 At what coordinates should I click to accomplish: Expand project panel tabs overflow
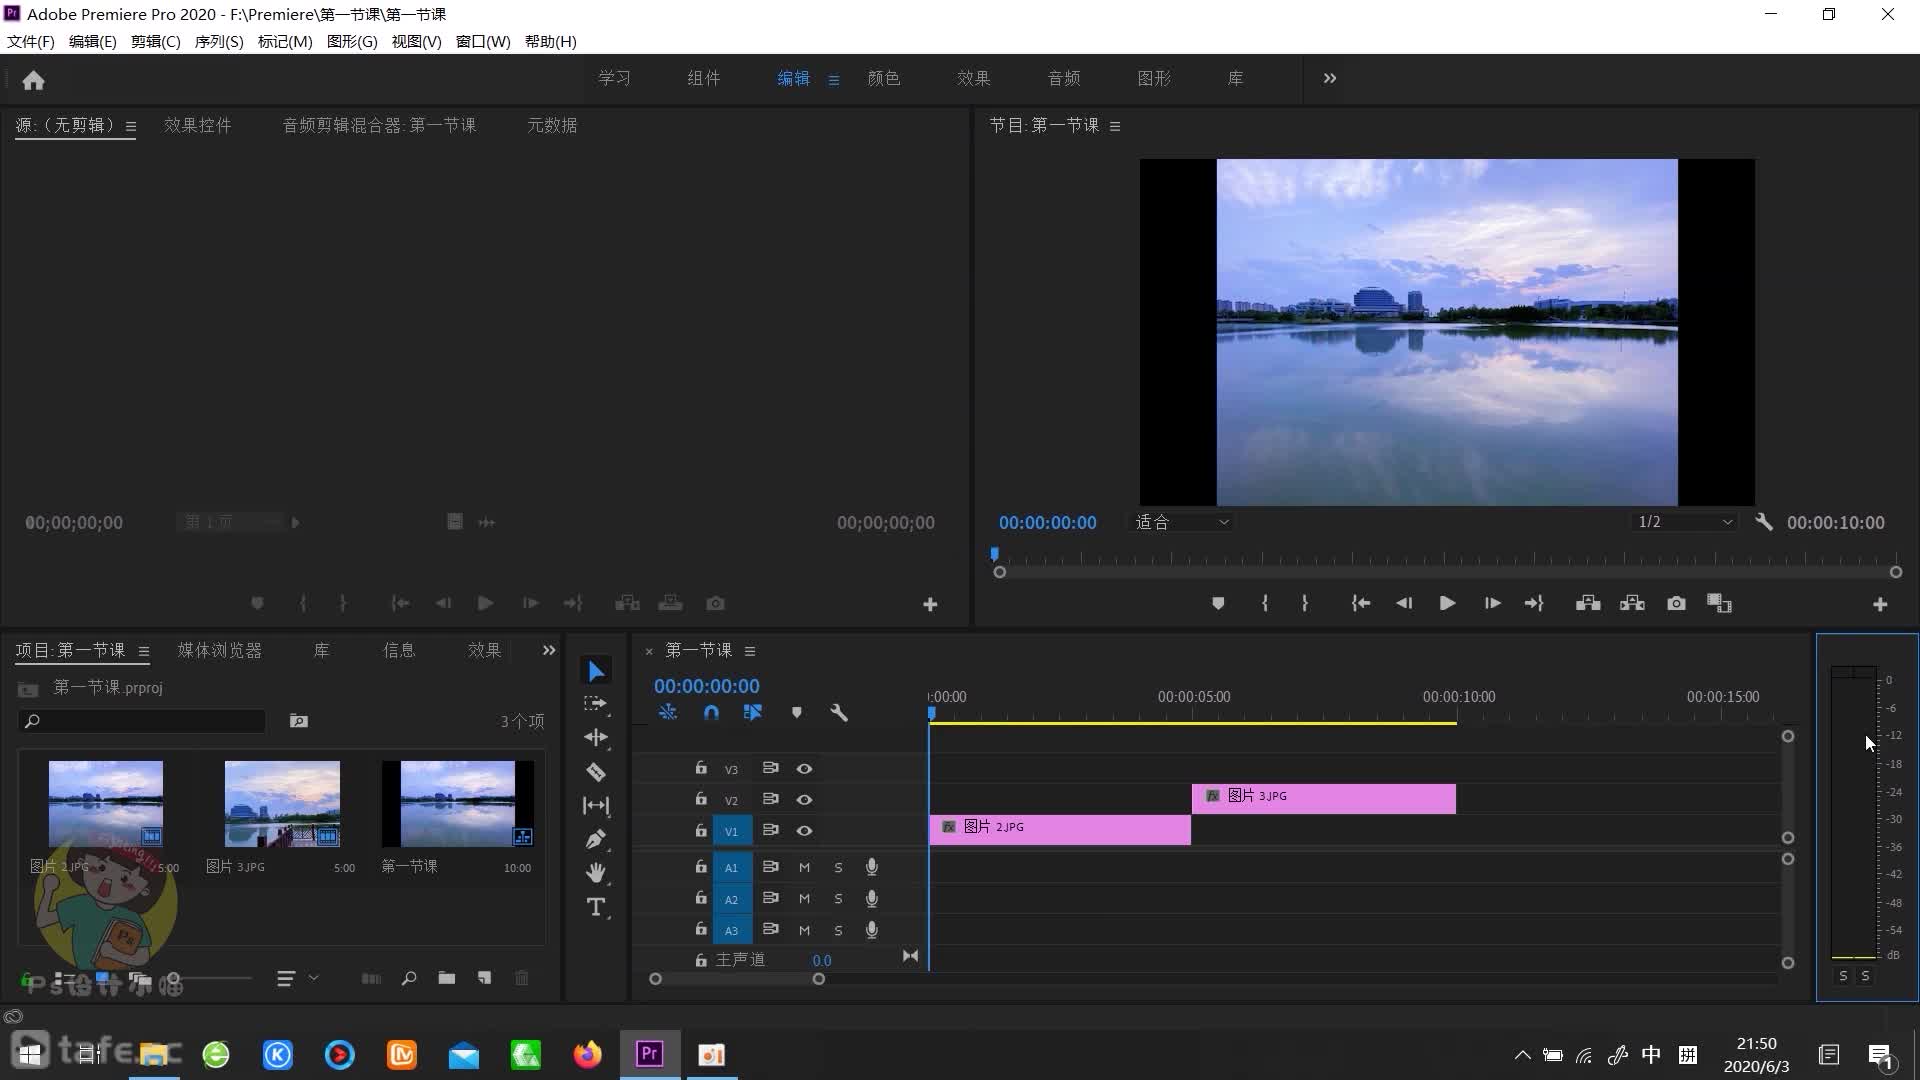[548, 650]
